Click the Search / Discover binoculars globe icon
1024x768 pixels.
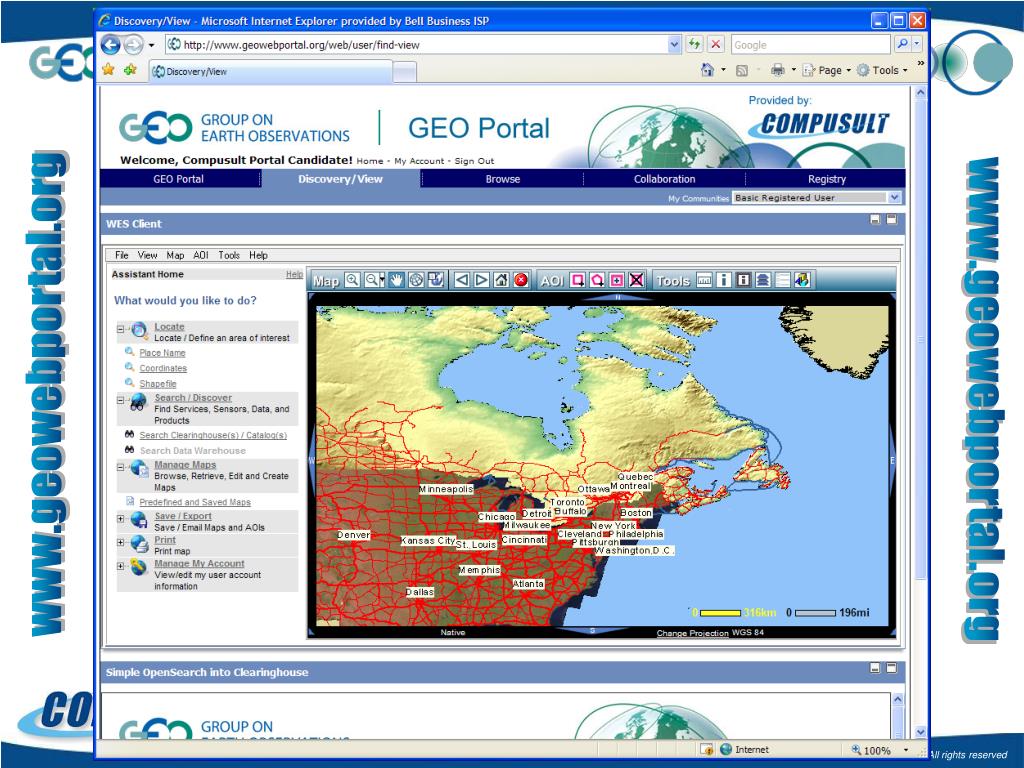point(138,402)
